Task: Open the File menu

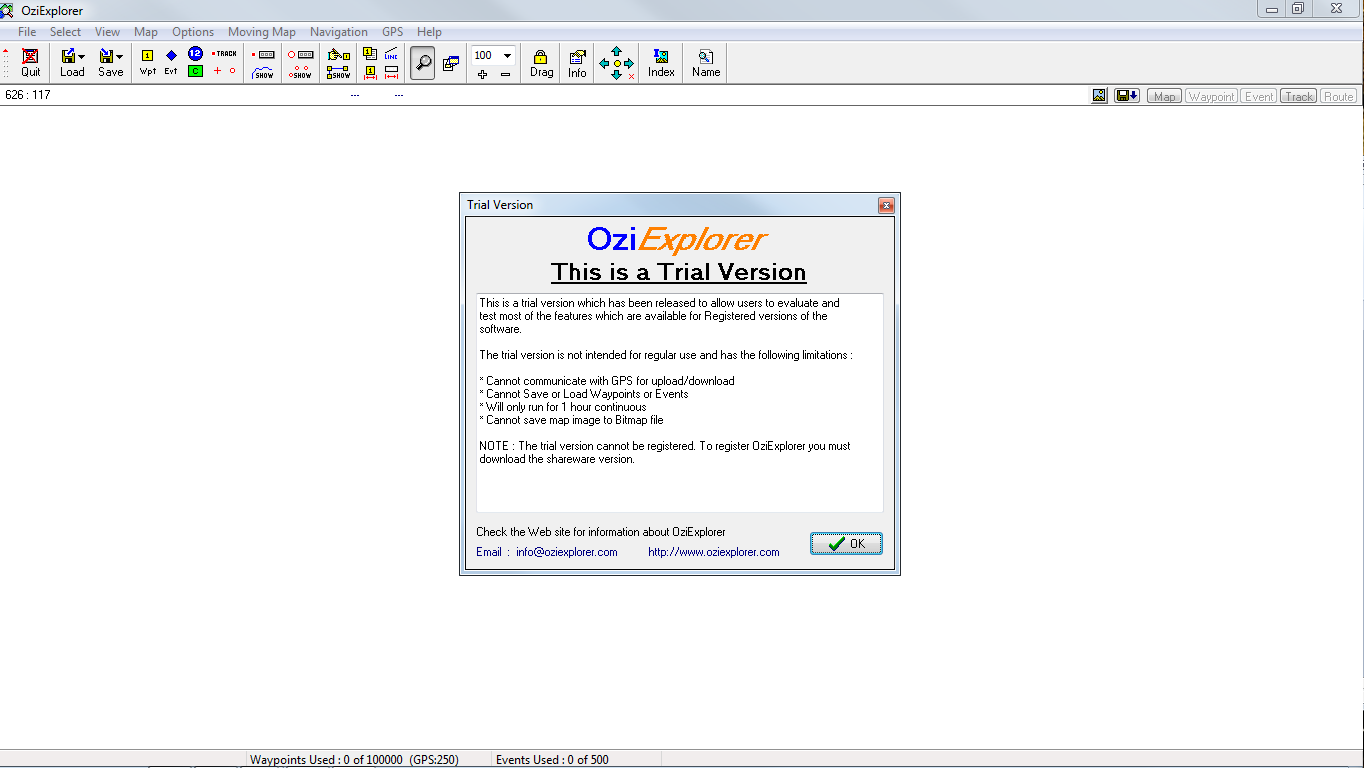Action: tap(27, 32)
